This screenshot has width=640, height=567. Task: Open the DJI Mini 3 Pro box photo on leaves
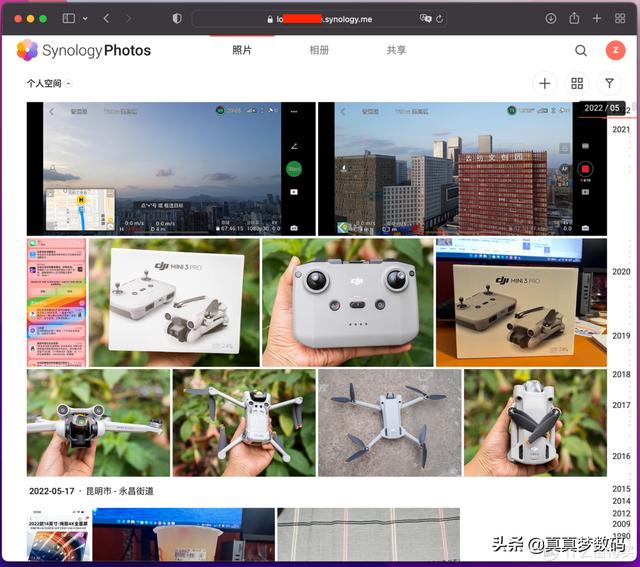pos(174,303)
